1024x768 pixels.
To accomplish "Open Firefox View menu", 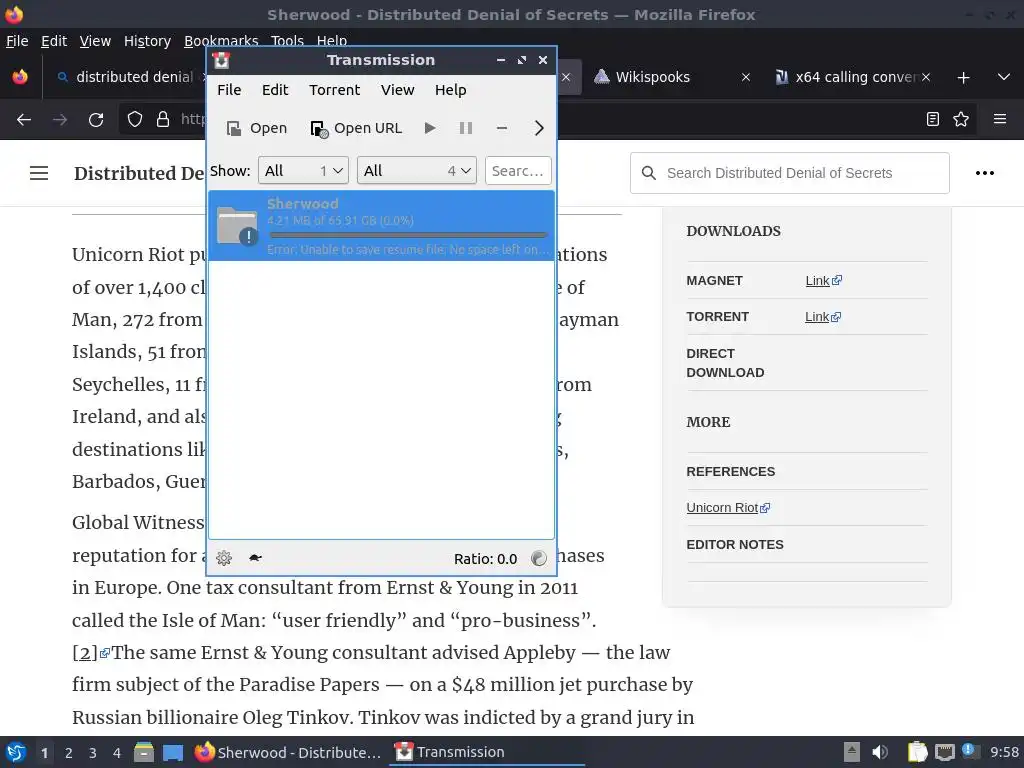I will [95, 41].
